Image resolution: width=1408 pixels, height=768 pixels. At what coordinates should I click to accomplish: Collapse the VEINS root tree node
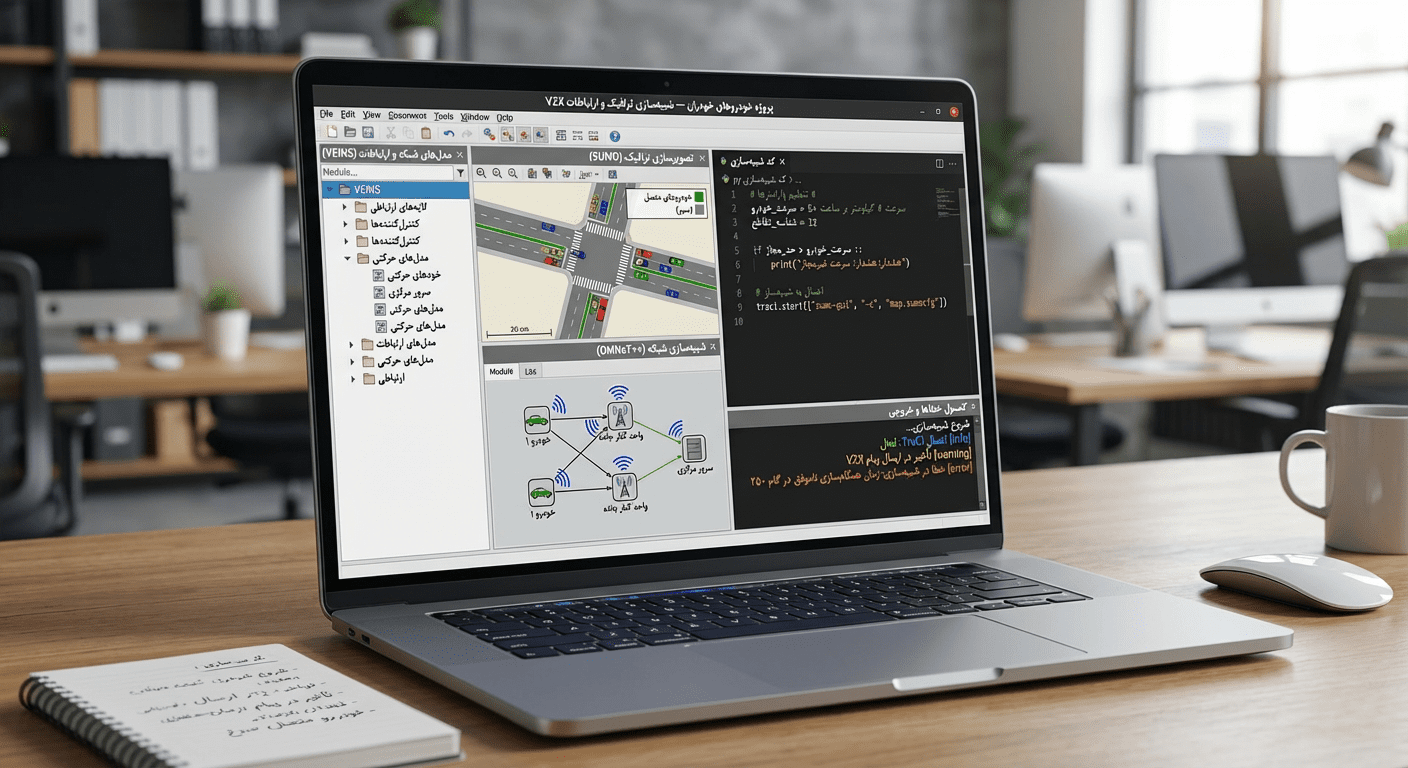click(329, 189)
